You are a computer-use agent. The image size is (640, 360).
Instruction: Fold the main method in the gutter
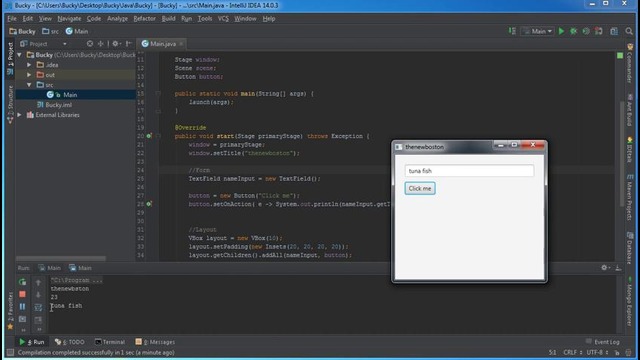[x=158, y=93]
